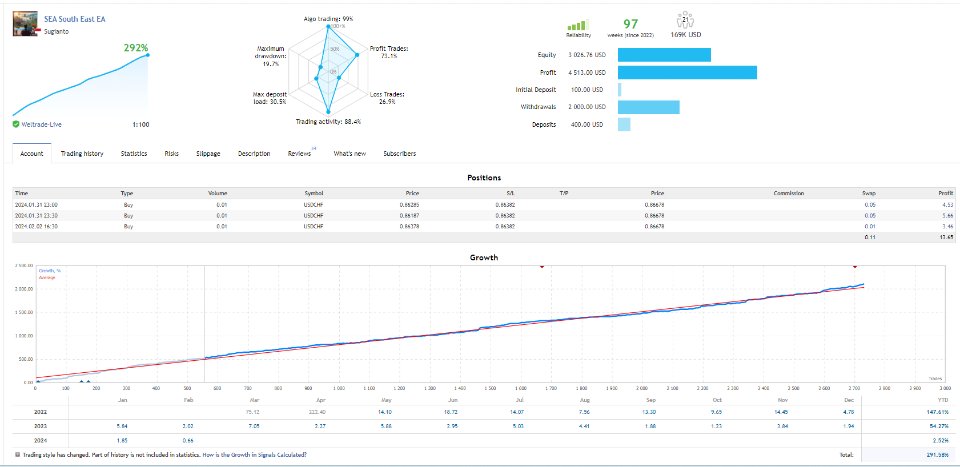Image resolution: width=960 pixels, height=467 pixels.
Task: Open the Reviews tab
Action: click(299, 154)
